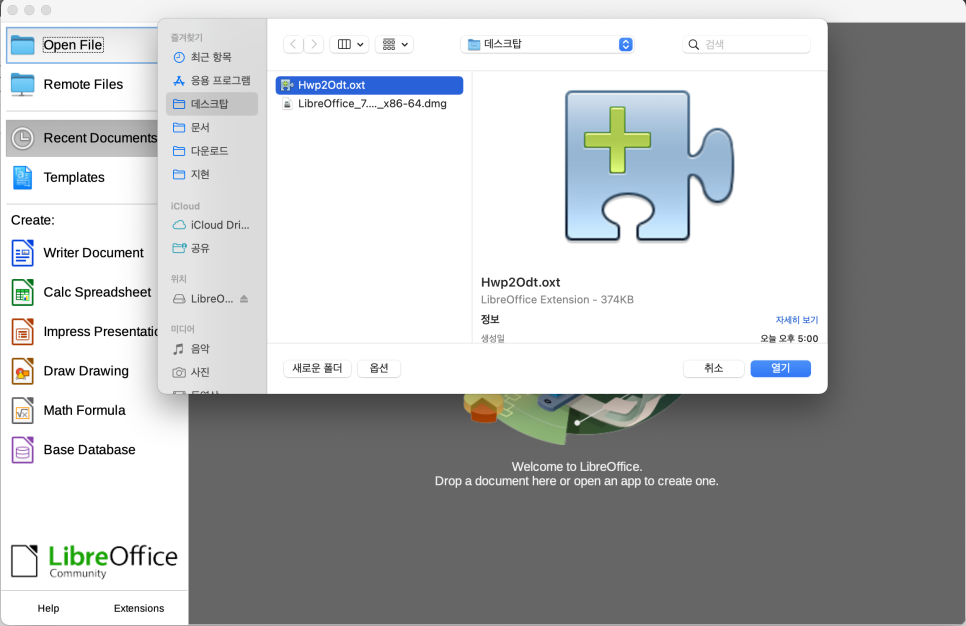Eject the LibreOffice disk volume

coord(244,299)
